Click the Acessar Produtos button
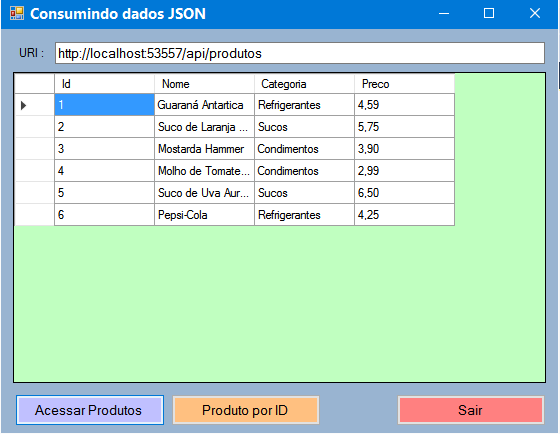Screen dimensions: 560x435 (90, 410)
